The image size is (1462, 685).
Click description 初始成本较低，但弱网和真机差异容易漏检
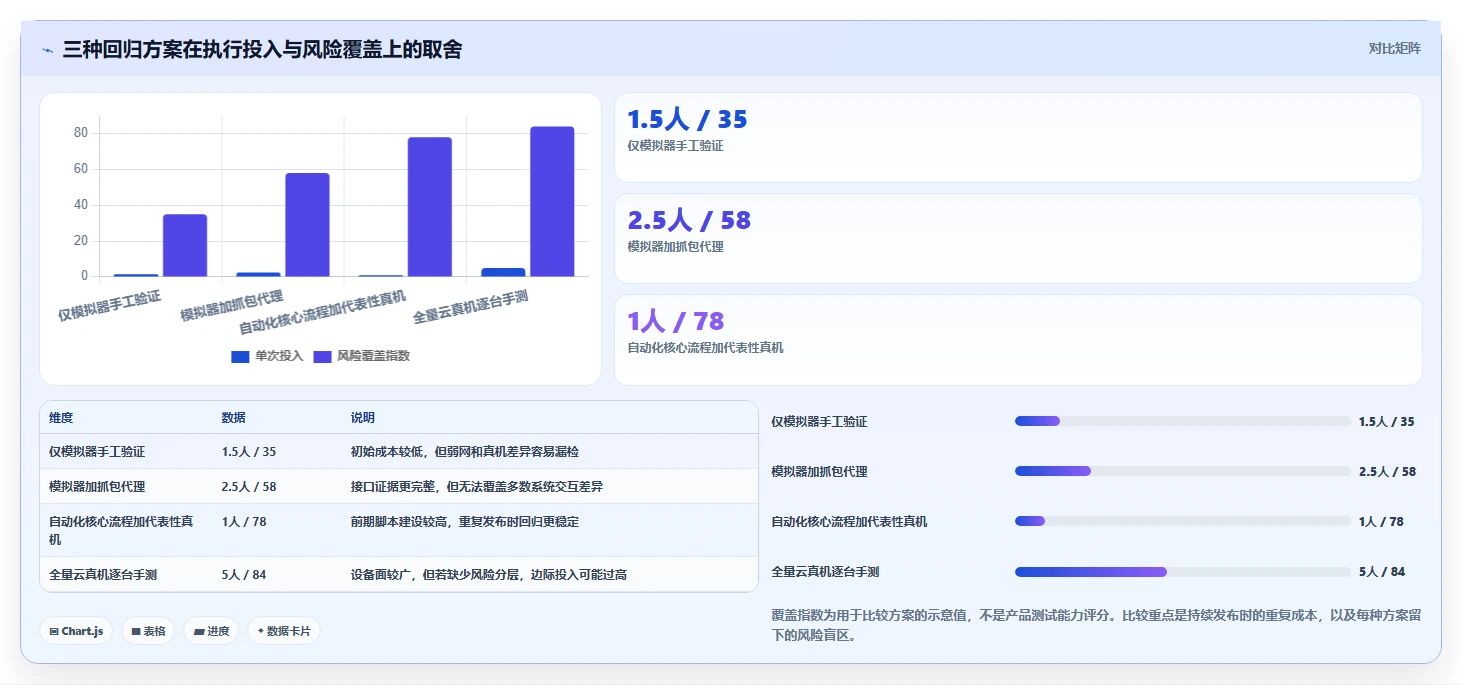tap(465, 452)
